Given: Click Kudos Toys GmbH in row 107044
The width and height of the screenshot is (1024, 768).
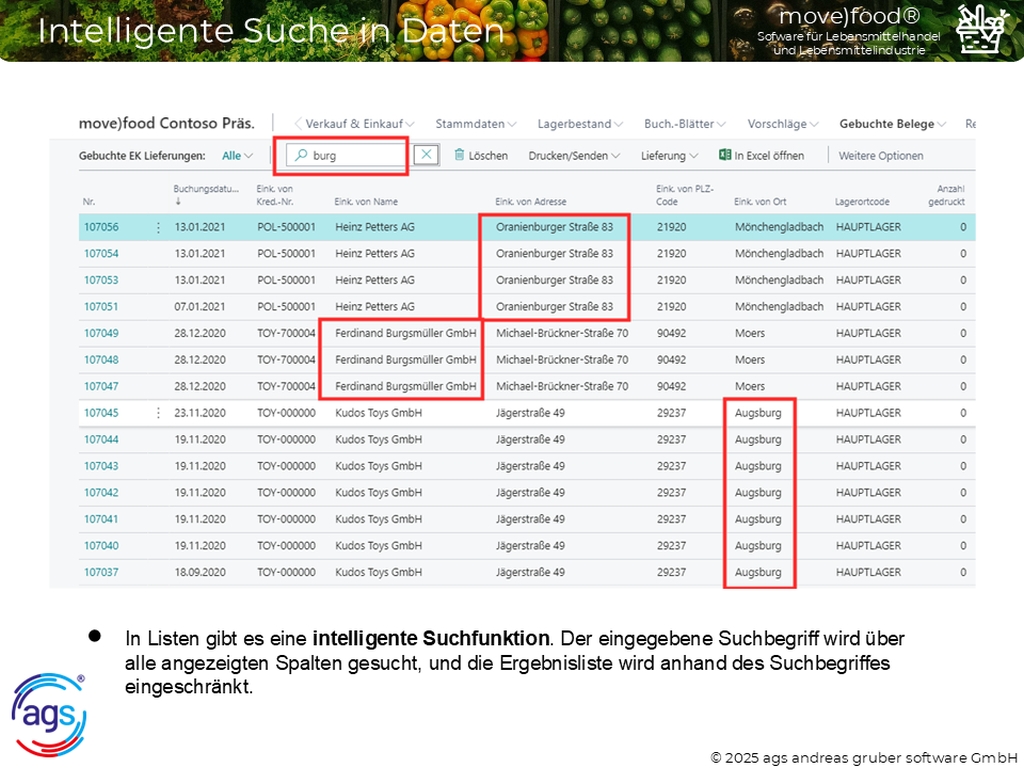Looking at the screenshot, I should [379, 440].
